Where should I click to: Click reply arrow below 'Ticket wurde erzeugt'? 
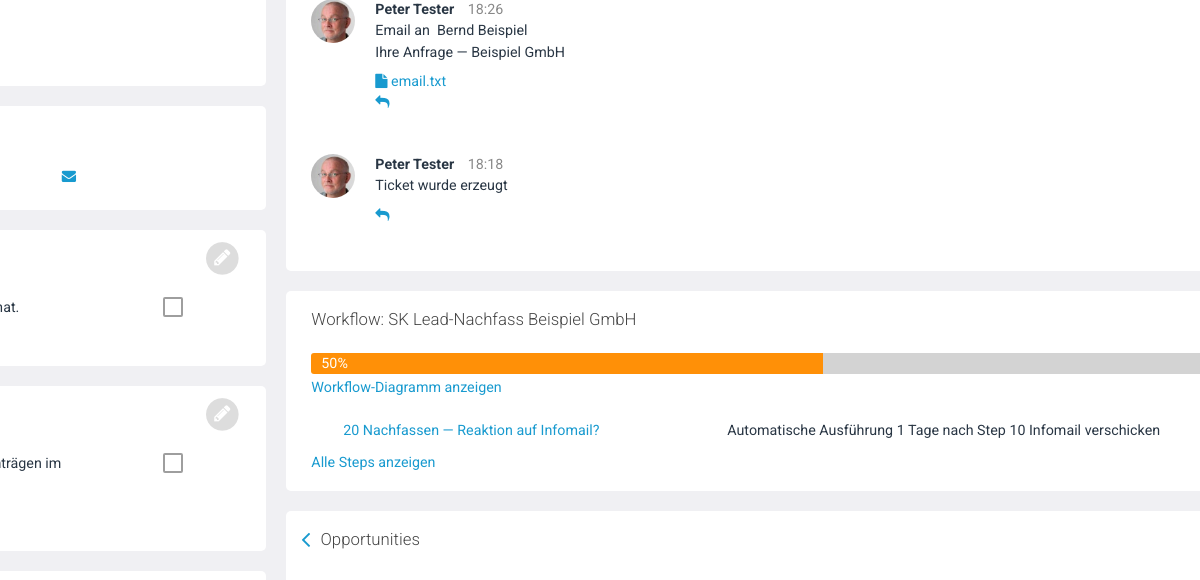click(382, 215)
